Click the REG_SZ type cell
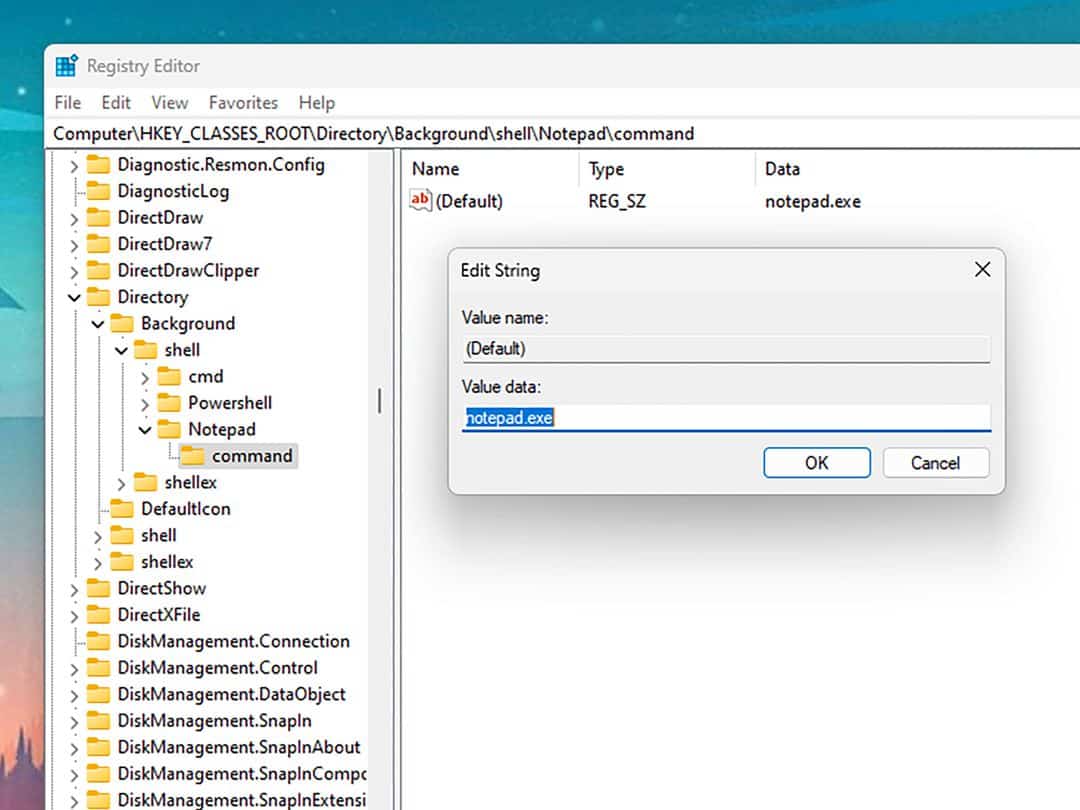1080x810 pixels. 617,201
